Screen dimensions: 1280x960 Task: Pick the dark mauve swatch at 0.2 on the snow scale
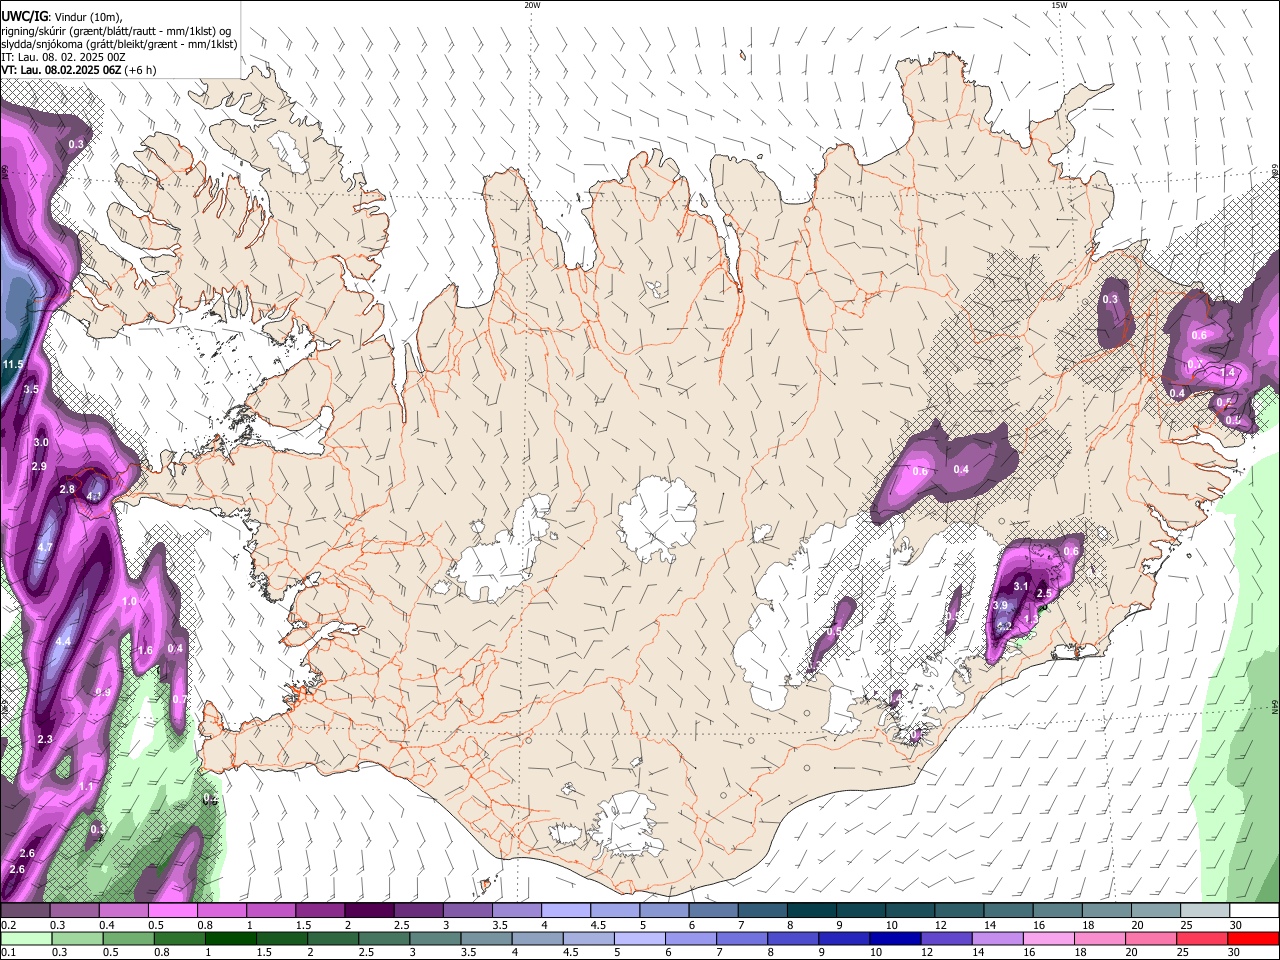click(x=24, y=910)
